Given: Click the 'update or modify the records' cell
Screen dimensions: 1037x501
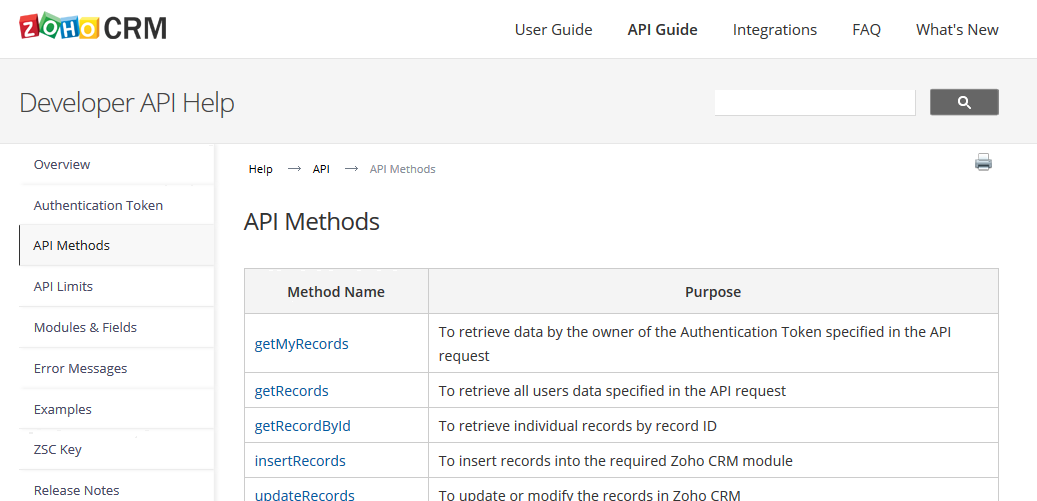Looking at the screenshot, I should pos(713,490).
